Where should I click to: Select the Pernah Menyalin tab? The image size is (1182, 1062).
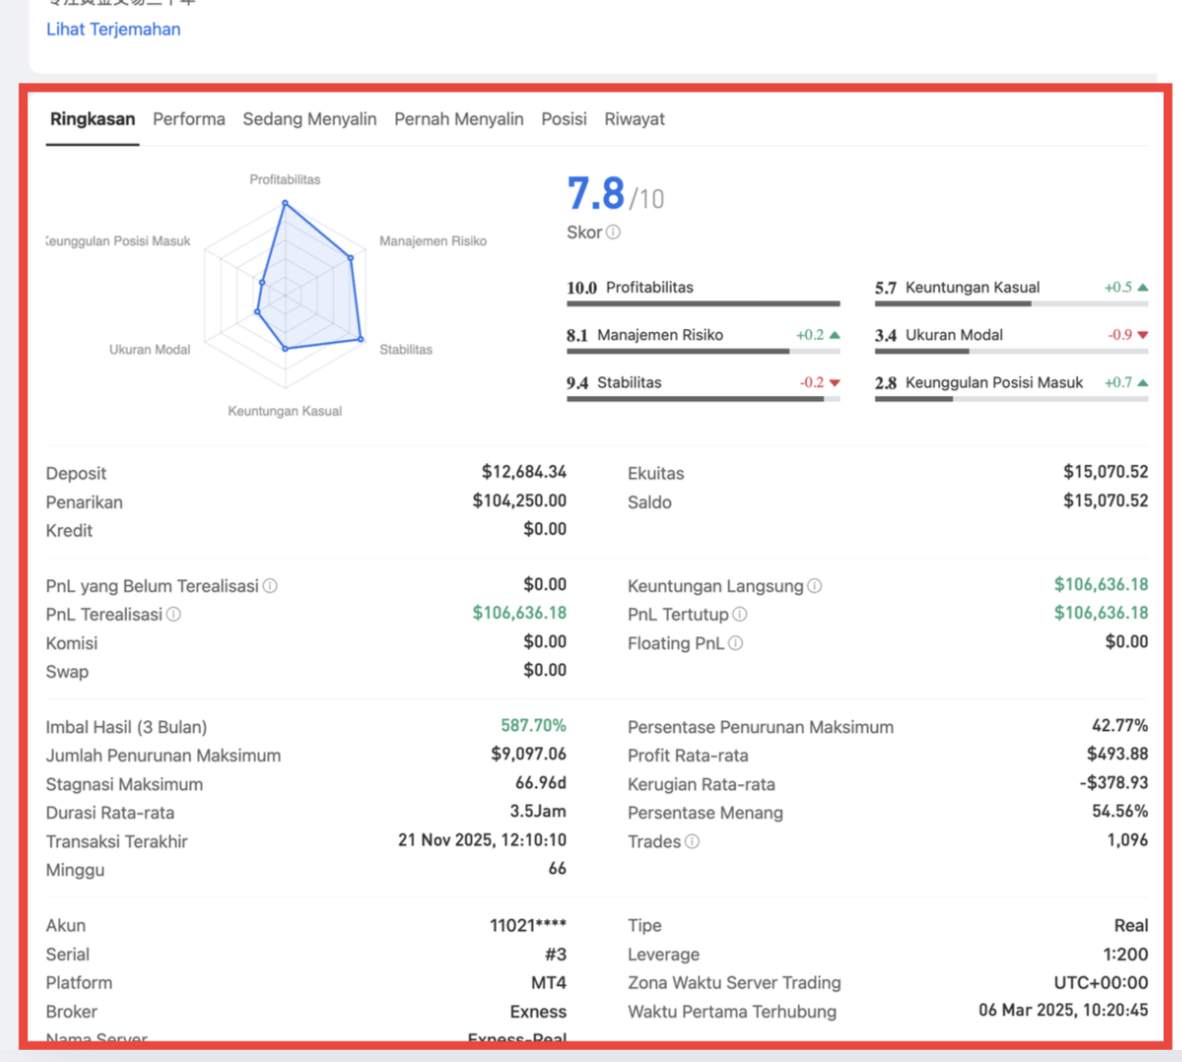pos(458,119)
